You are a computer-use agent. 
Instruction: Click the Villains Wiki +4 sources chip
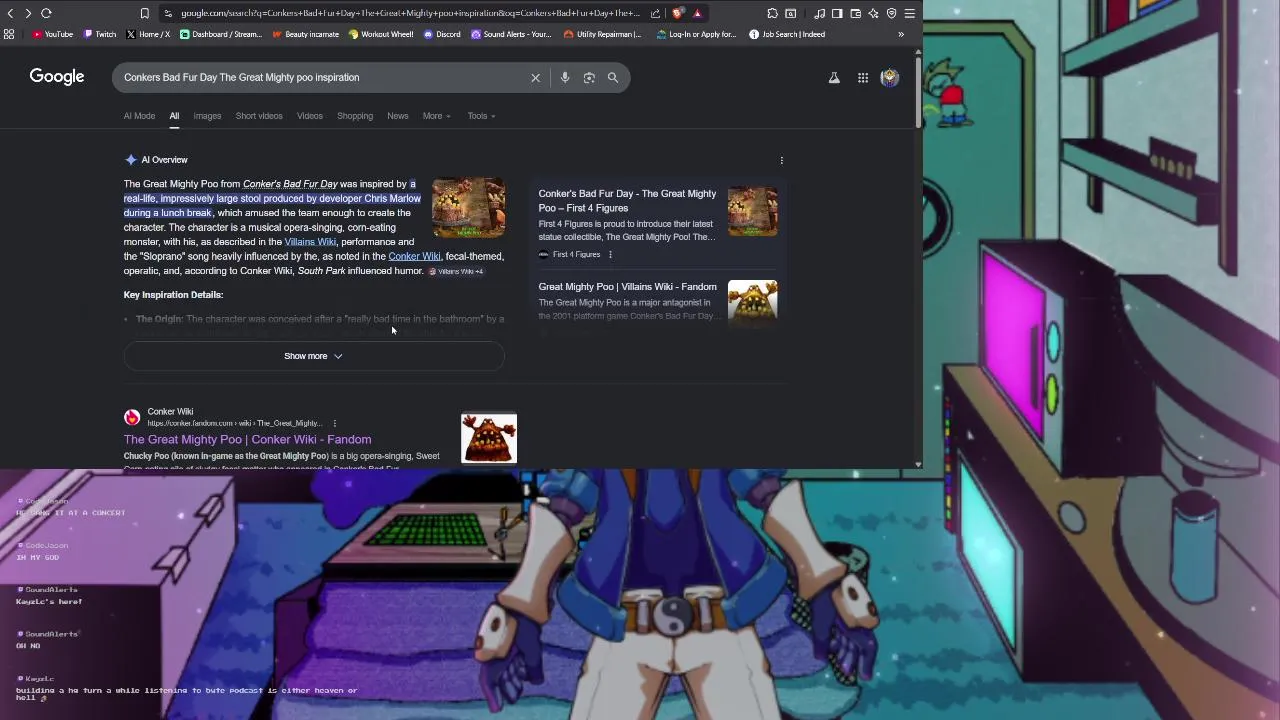(456, 271)
